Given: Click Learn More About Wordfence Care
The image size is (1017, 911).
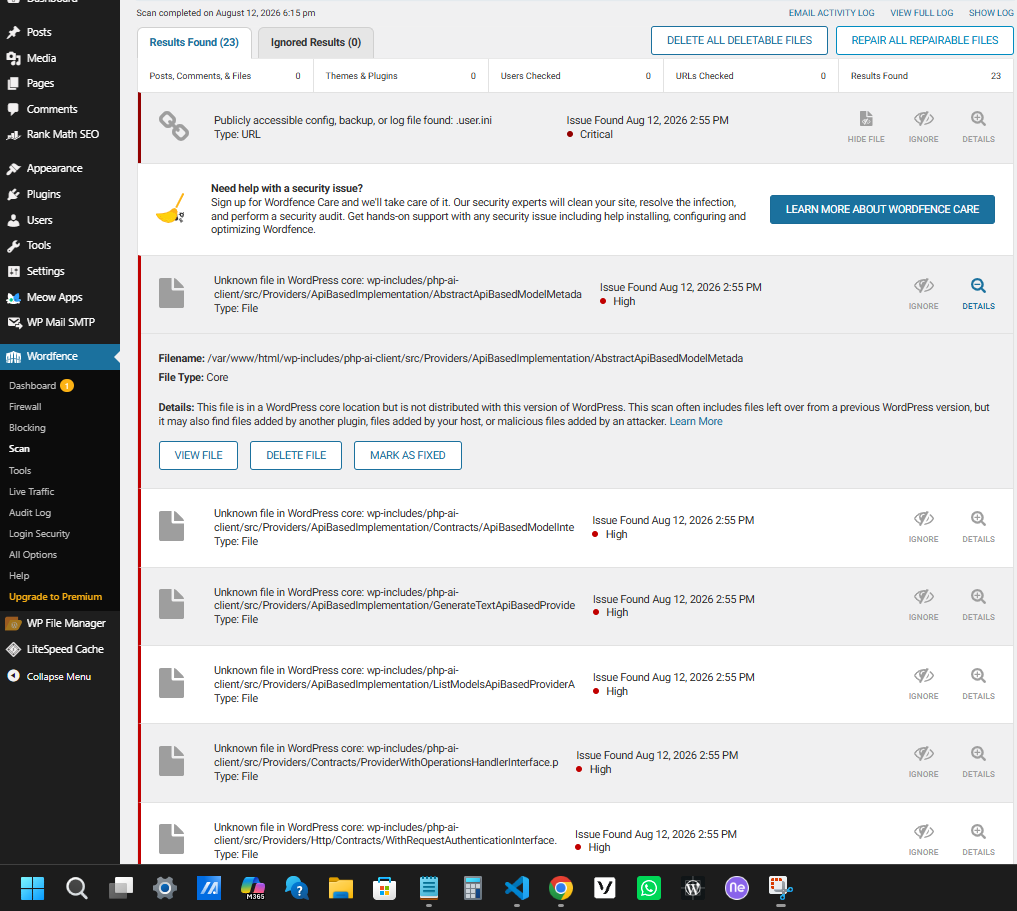Looking at the screenshot, I should point(882,209).
